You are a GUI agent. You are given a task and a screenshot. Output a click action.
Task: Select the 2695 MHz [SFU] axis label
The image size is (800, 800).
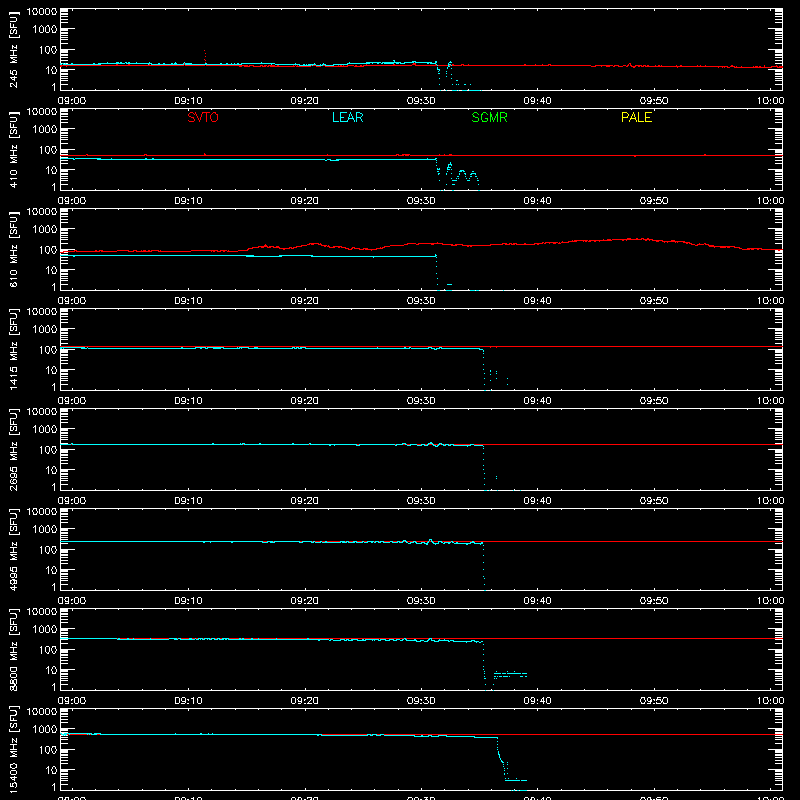coord(13,449)
